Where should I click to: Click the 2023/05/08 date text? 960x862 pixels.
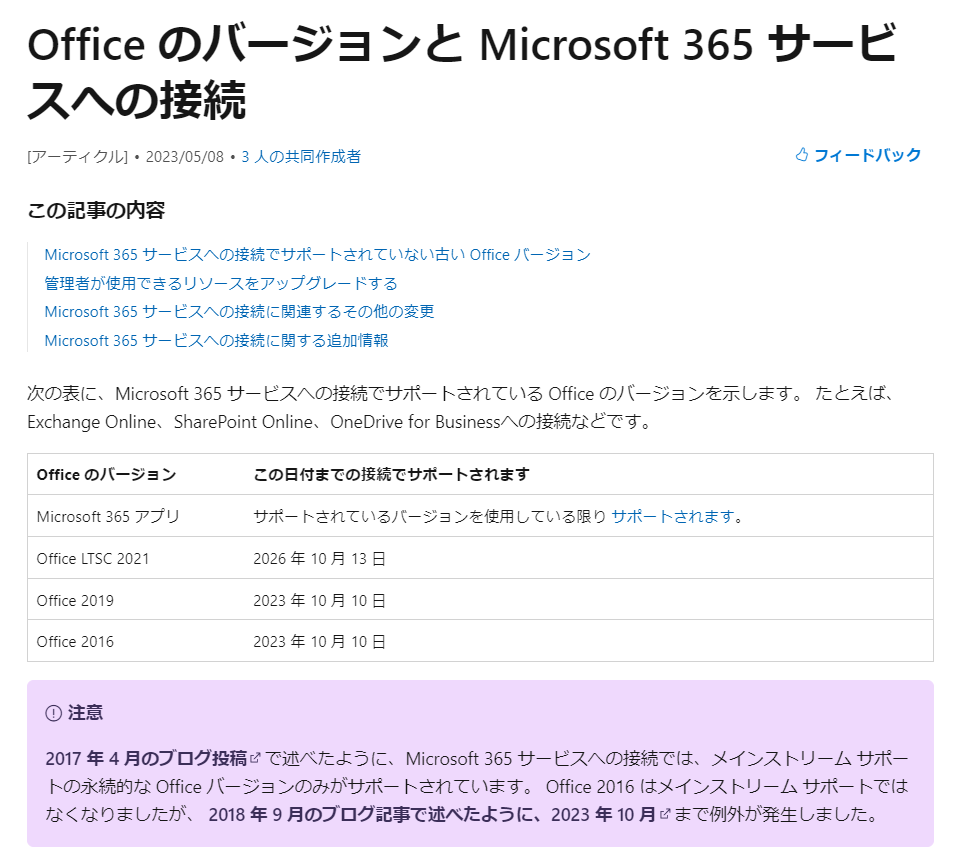click(x=180, y=155)
